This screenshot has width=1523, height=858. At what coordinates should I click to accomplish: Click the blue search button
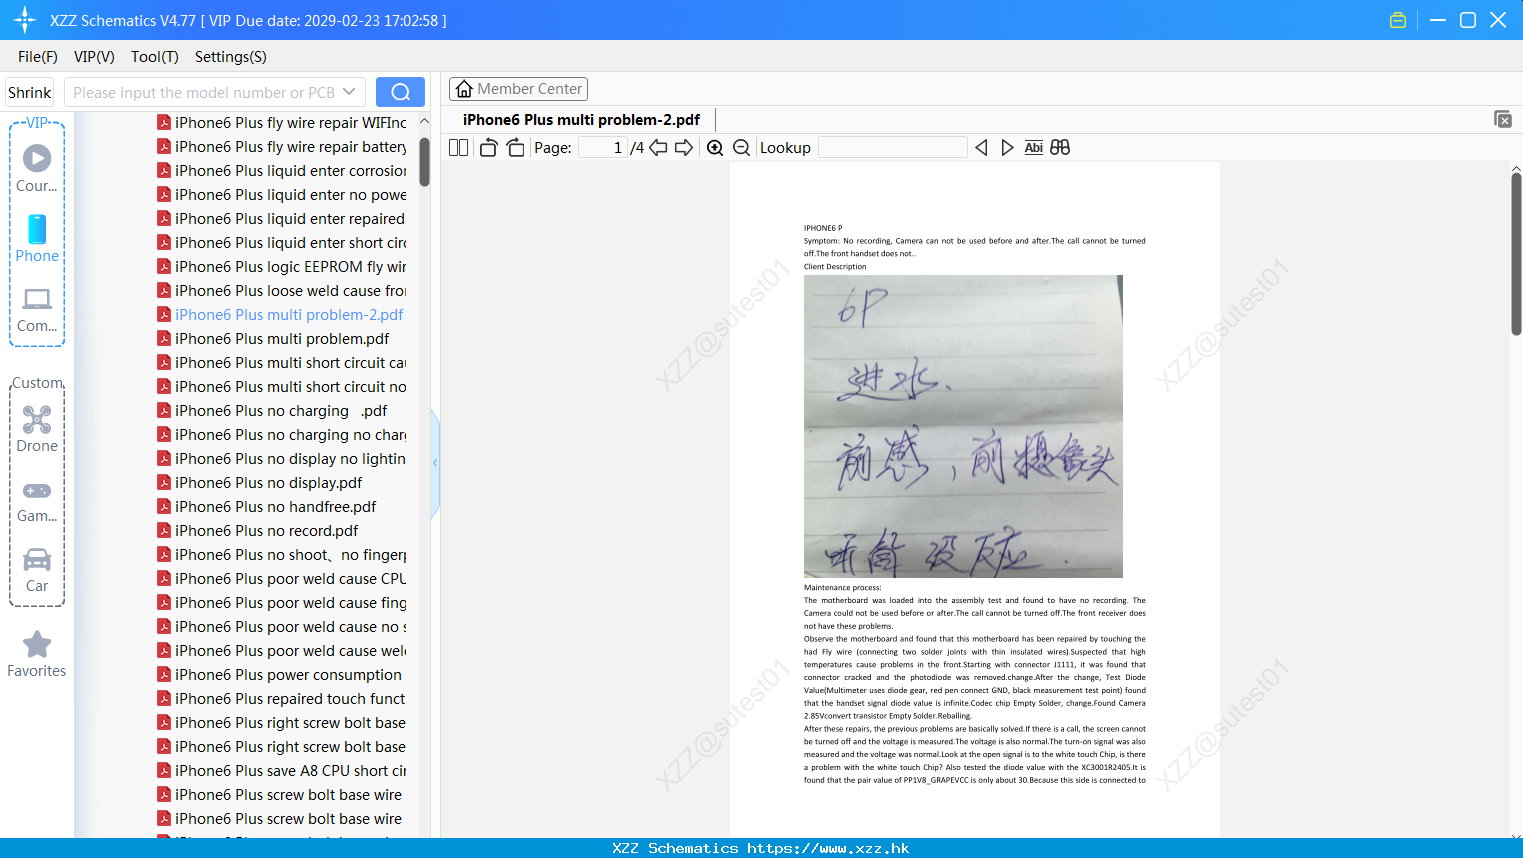pos(400,92)
